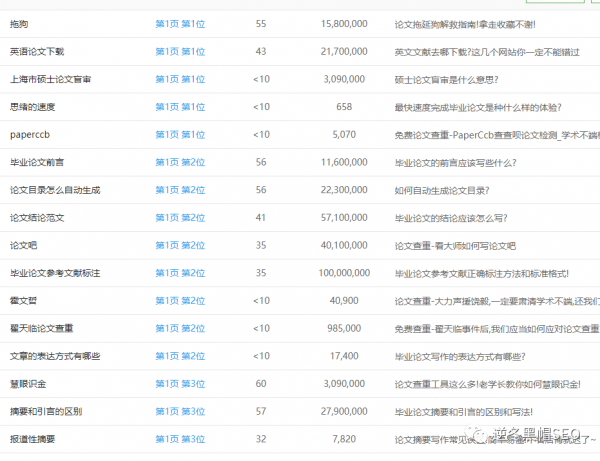Screen dimensions: 600x461
Task: Open rank link for 翟天临论文查重 row
Action: 180,327
